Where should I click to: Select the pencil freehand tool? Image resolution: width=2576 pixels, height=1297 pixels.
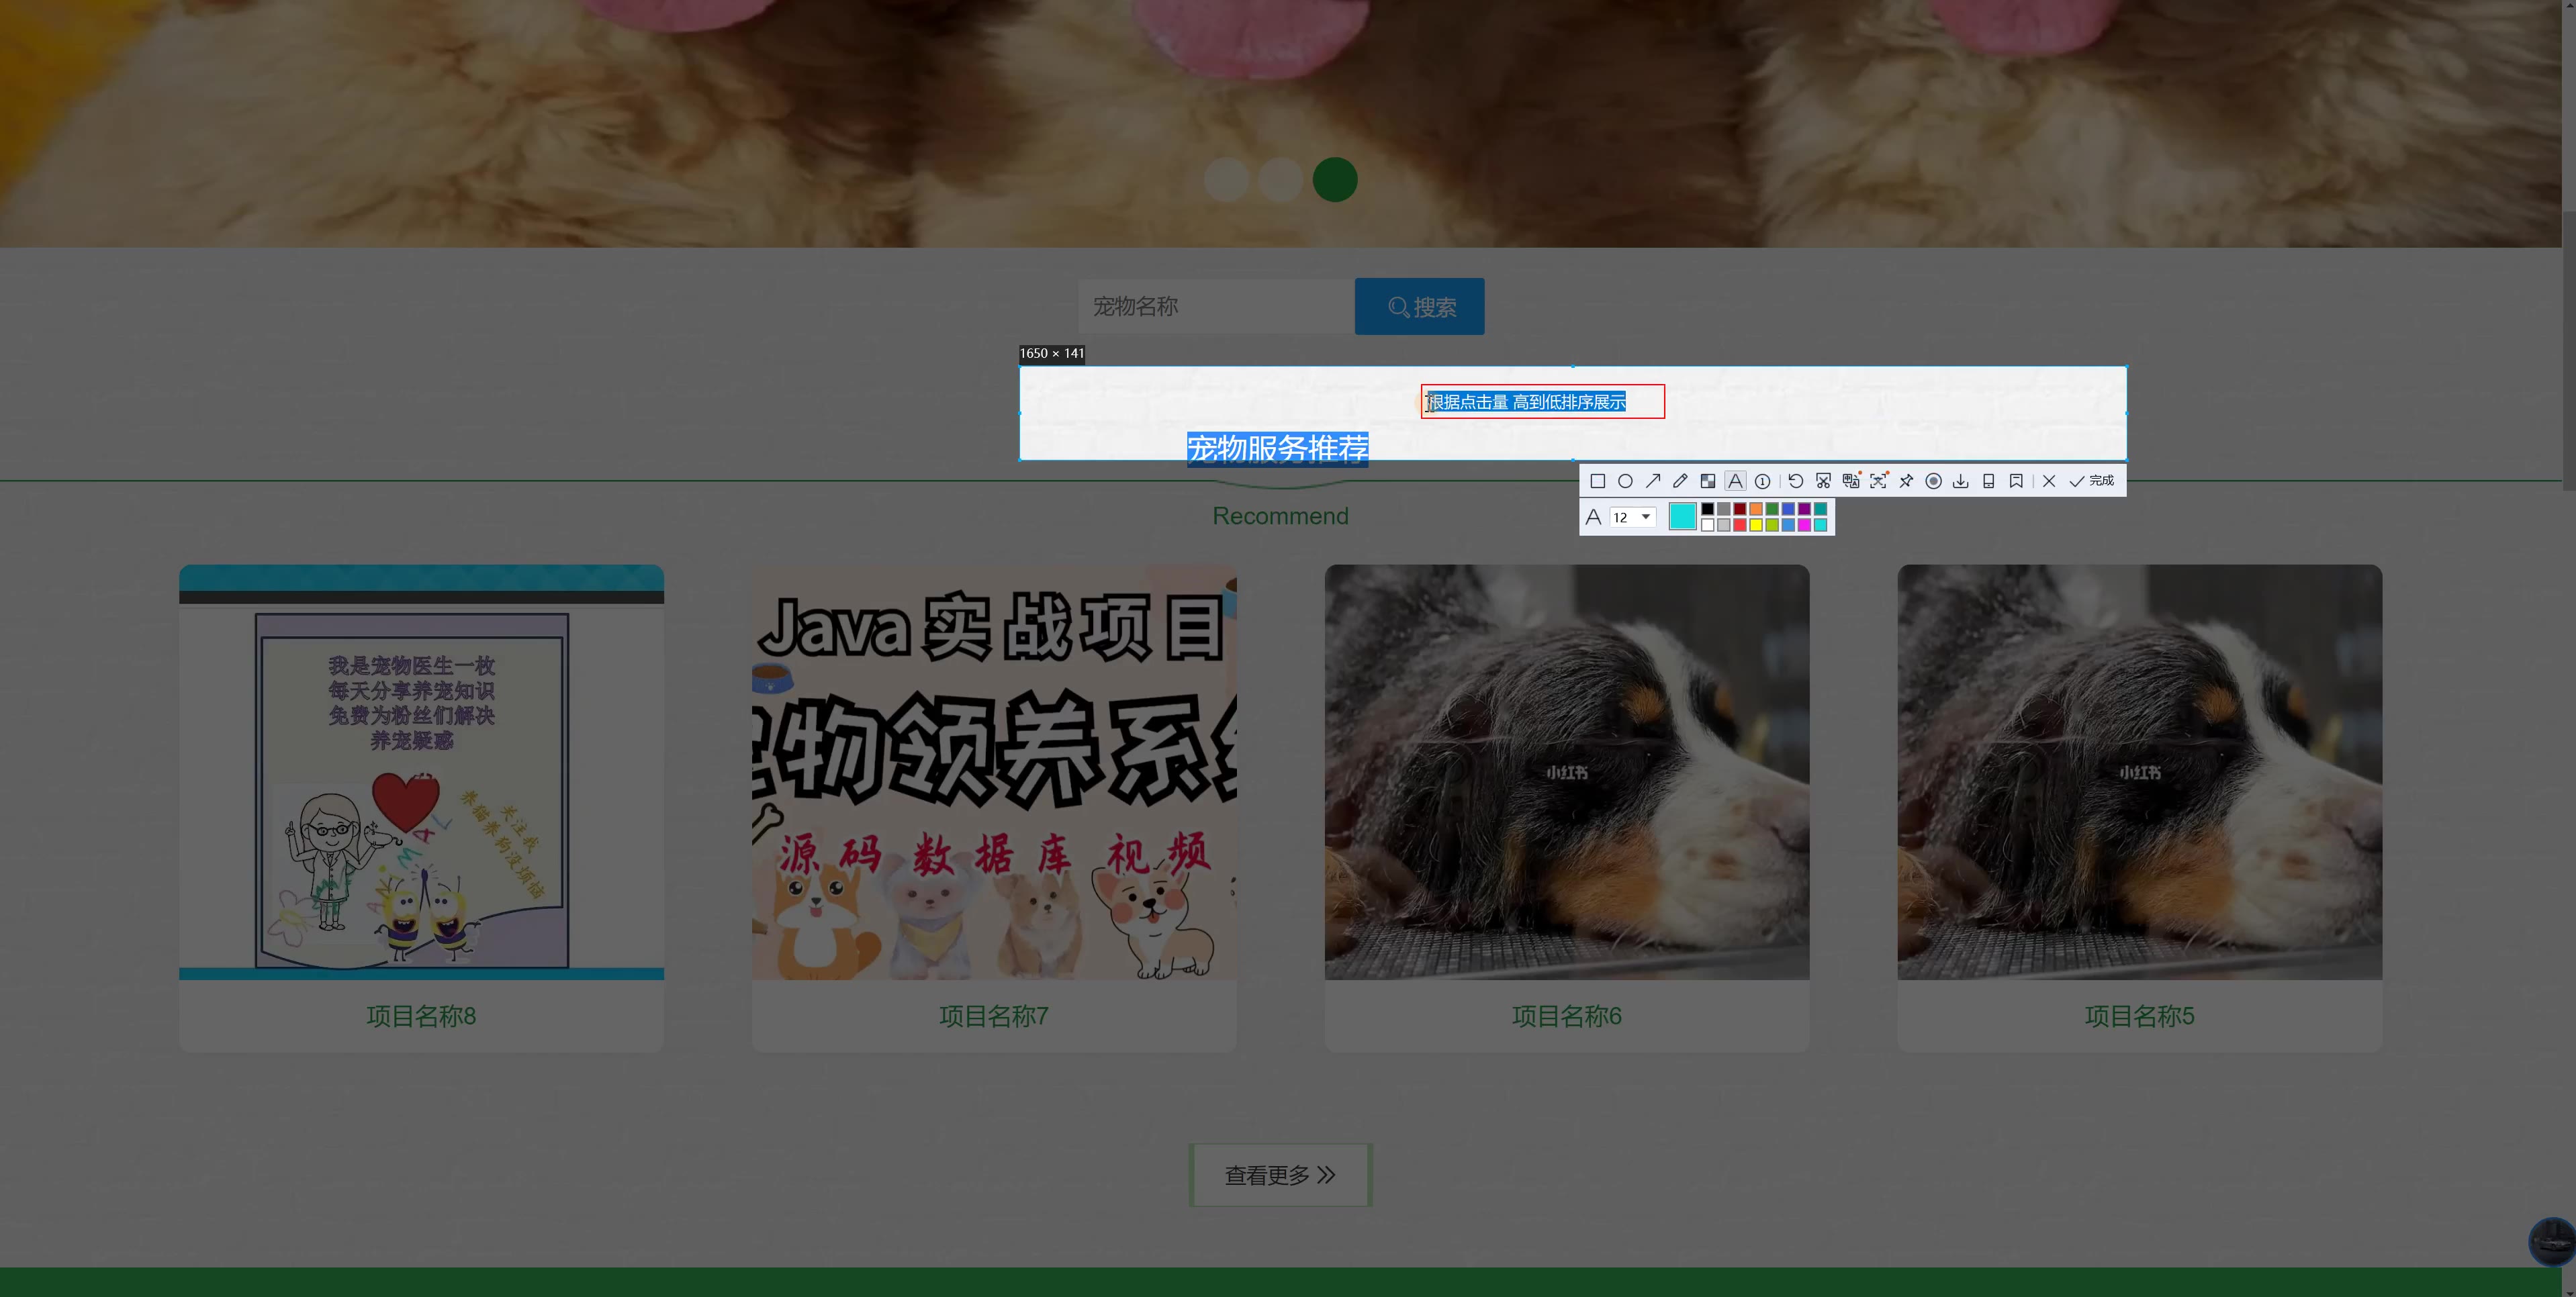[x=1681, y=481]
